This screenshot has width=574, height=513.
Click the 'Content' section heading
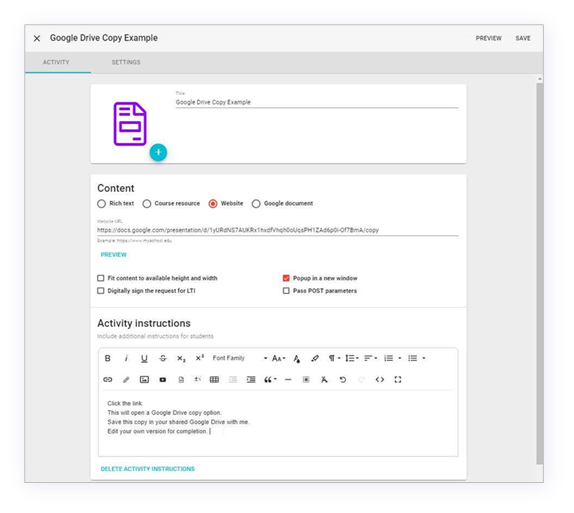(x=116, y=188)
